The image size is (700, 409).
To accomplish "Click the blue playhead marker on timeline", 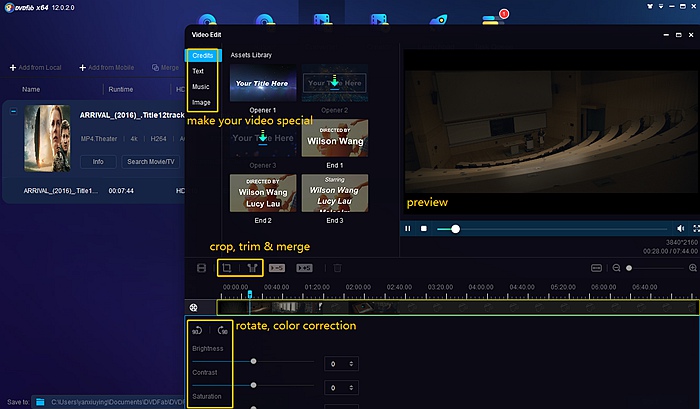I will (250, 294).
